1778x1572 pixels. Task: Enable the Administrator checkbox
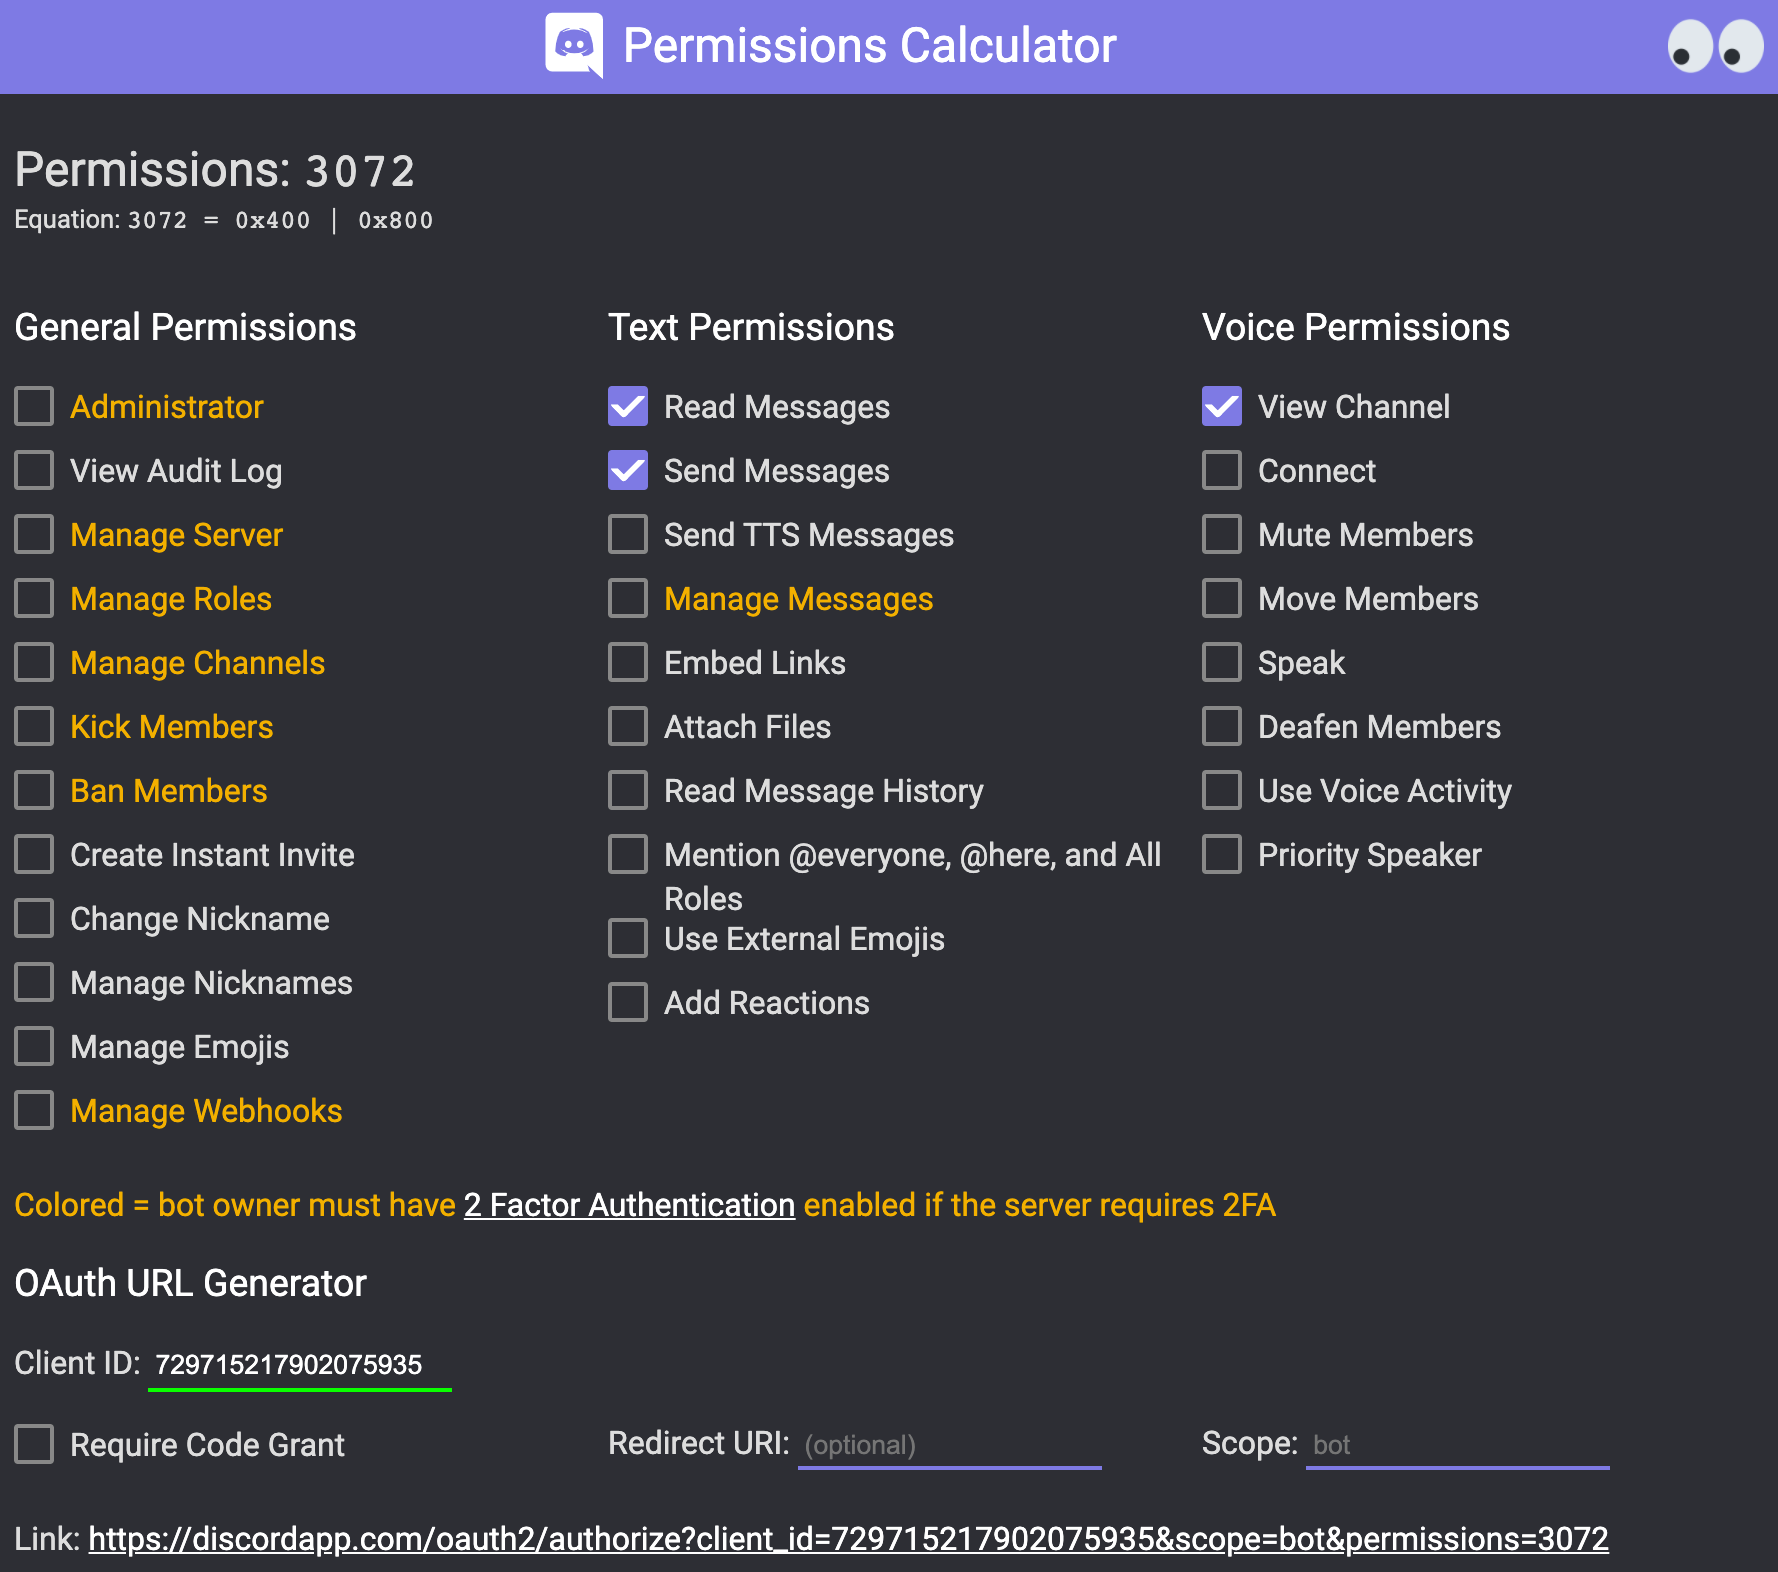tap(34, 406)
